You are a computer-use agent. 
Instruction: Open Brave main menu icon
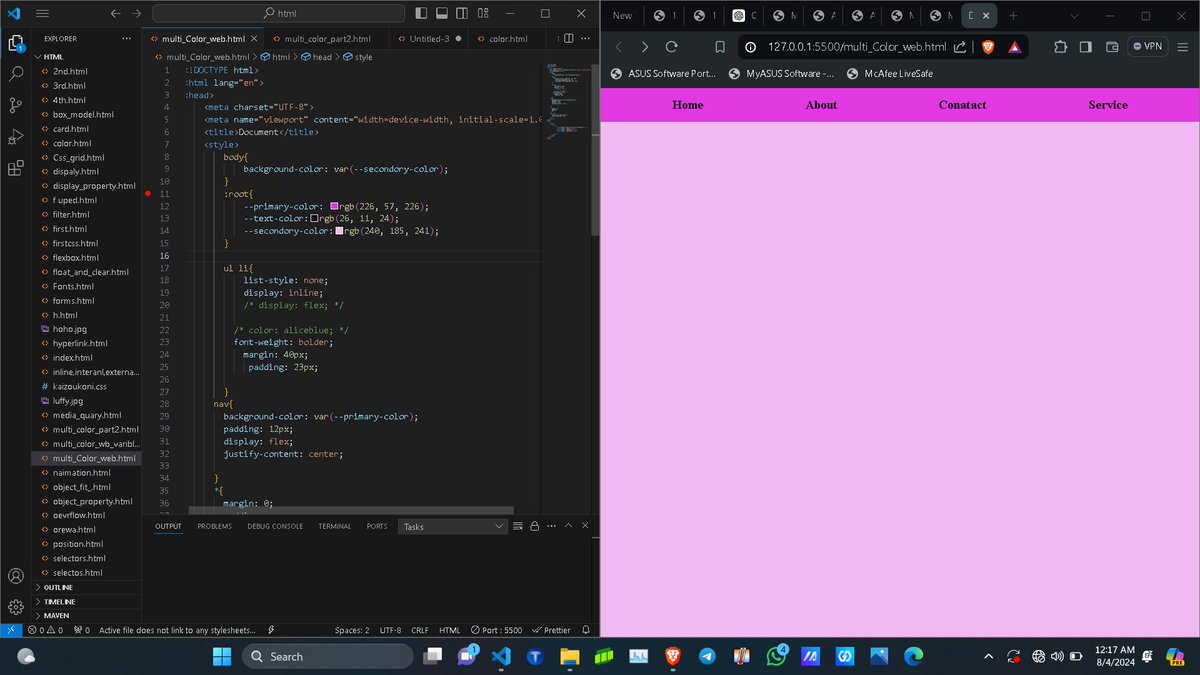pos(1184,47)
